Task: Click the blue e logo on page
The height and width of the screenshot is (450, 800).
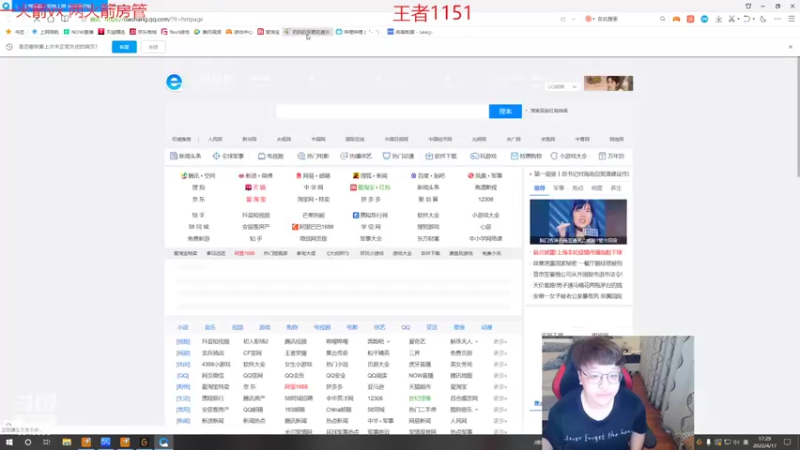Action: pos(174,82)
